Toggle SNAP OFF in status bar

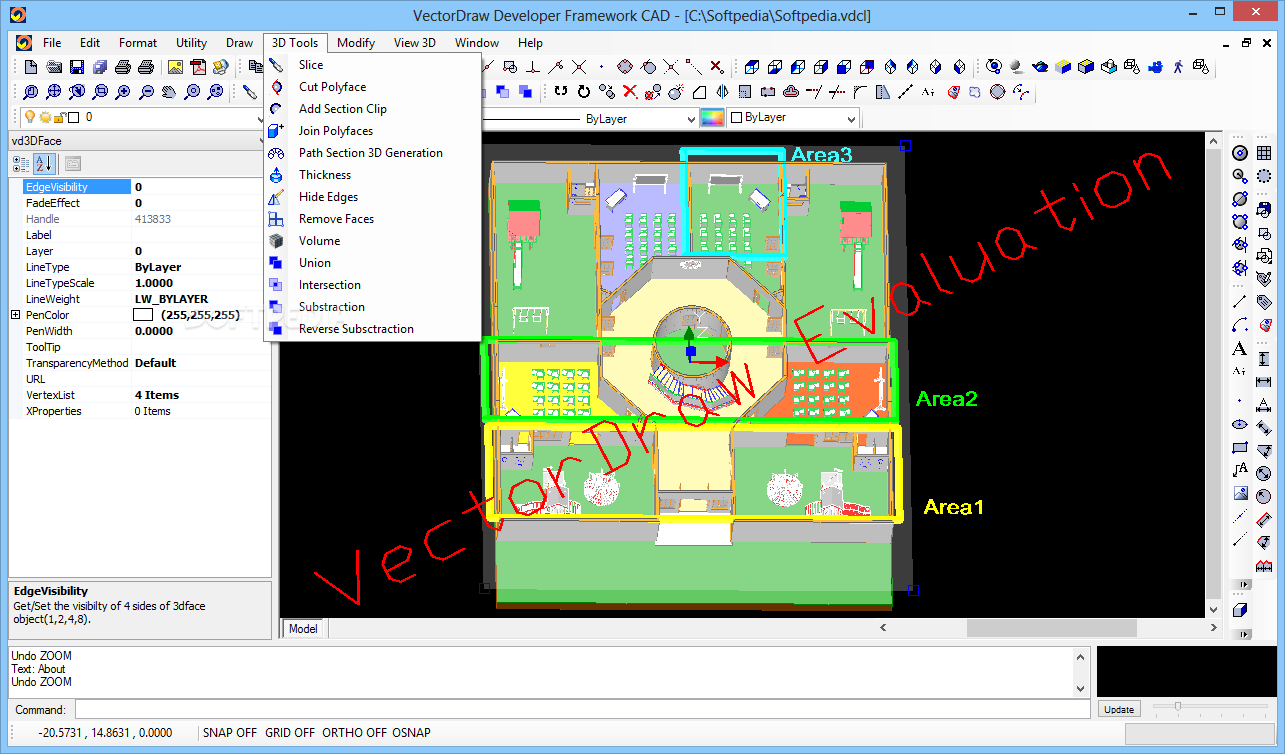click(230, 733)
